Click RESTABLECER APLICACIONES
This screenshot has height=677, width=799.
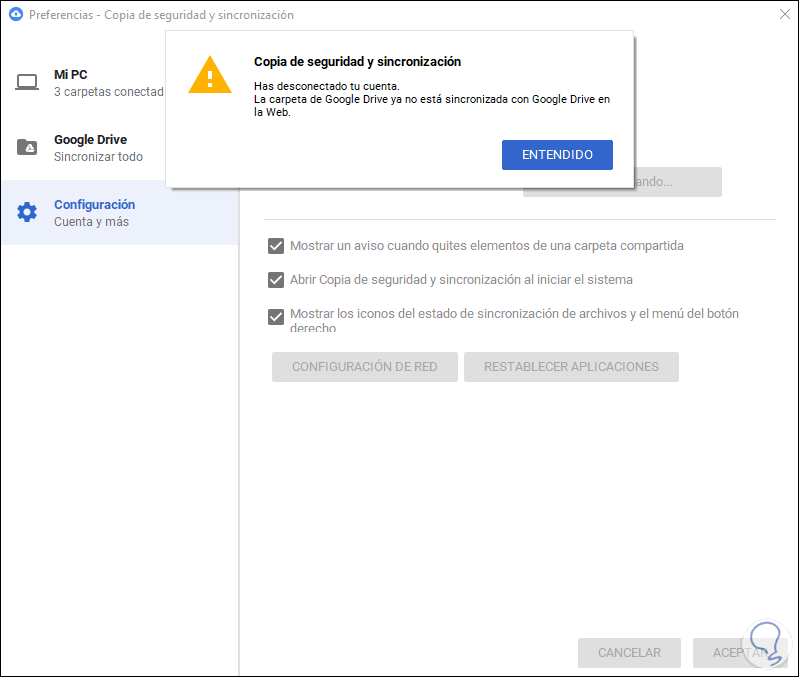click(571, 367)
